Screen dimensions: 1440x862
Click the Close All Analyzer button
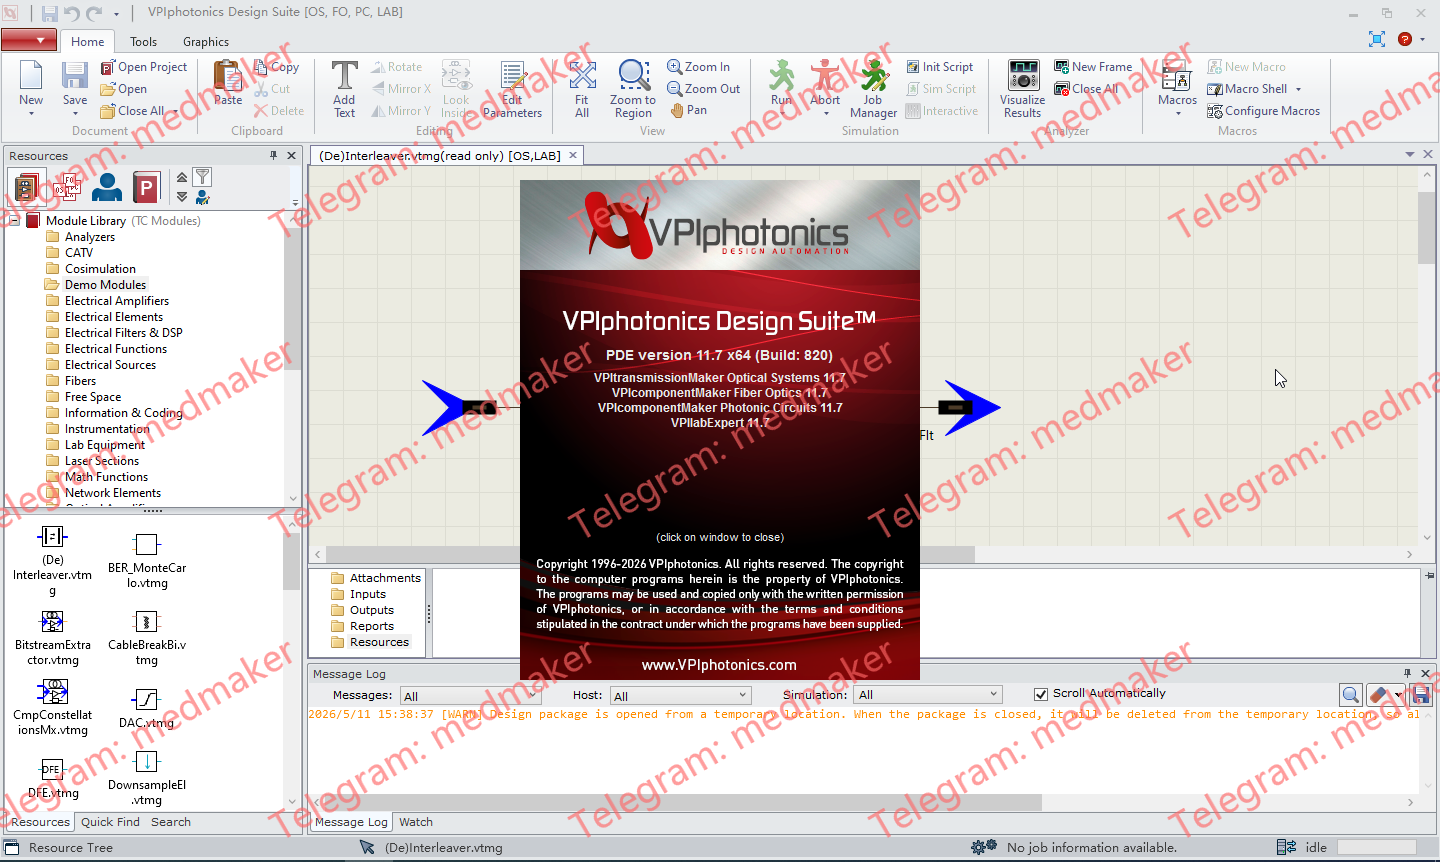[x=1087, y=89]
